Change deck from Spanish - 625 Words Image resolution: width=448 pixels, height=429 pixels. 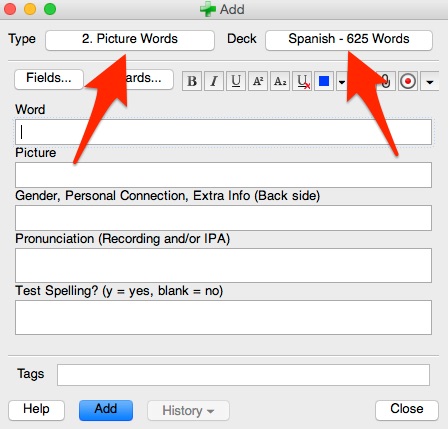click(349, 40)
